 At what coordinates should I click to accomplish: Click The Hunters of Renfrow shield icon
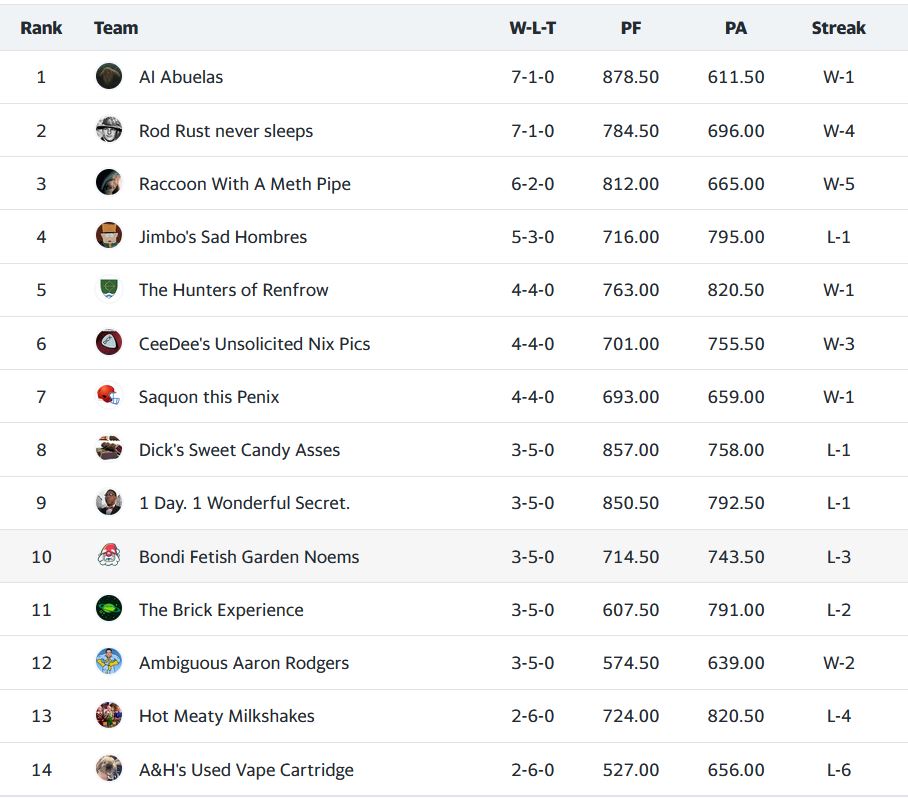pyautogui.click(x=109, y=289)
